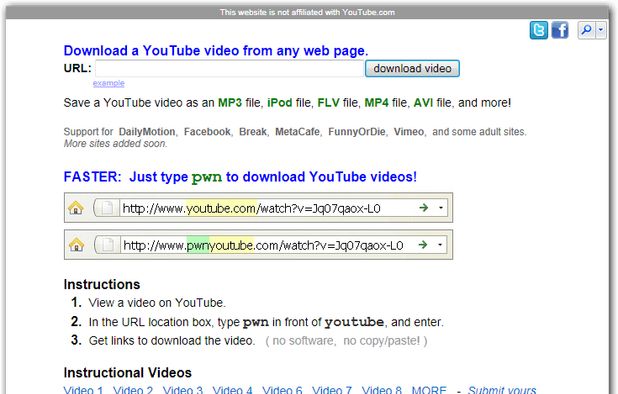Click 'More sites added soon' text
The height and width of the screenshot is (394, 618).
click(x=115, y=143)
